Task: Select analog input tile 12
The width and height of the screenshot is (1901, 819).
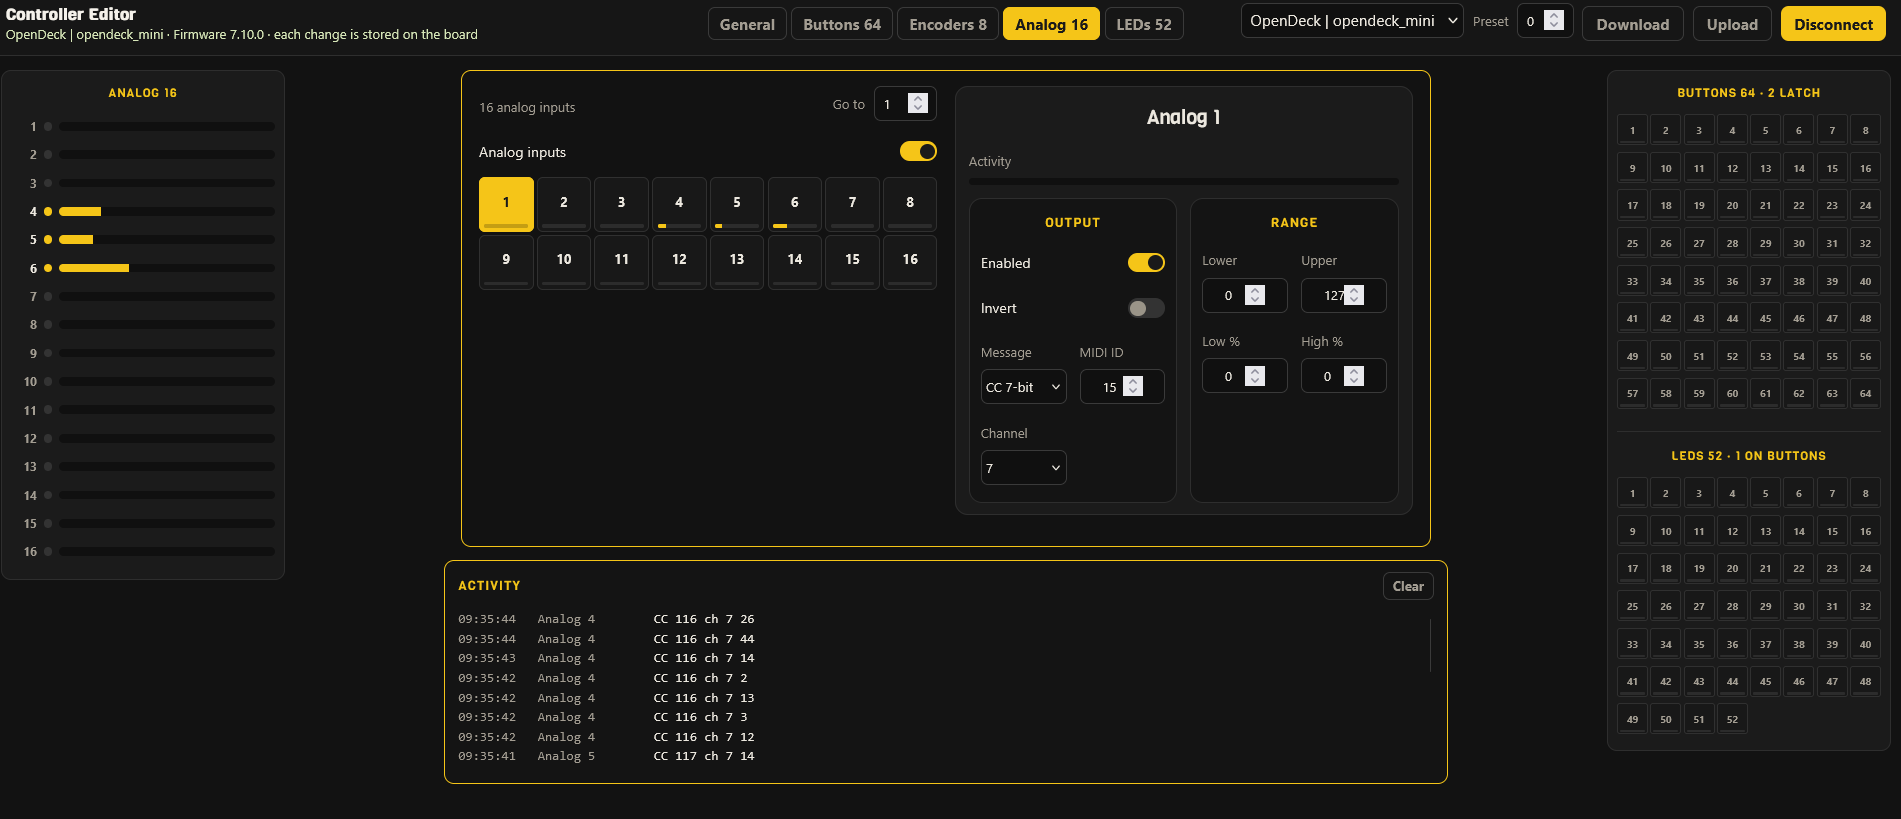Action: [x=679, y=261]
